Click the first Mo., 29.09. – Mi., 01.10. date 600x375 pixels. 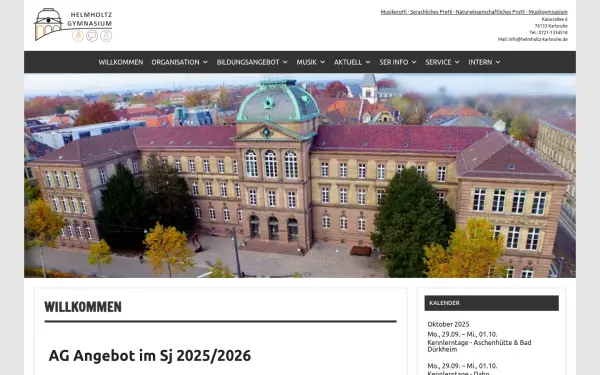click(x=462, y=334)
